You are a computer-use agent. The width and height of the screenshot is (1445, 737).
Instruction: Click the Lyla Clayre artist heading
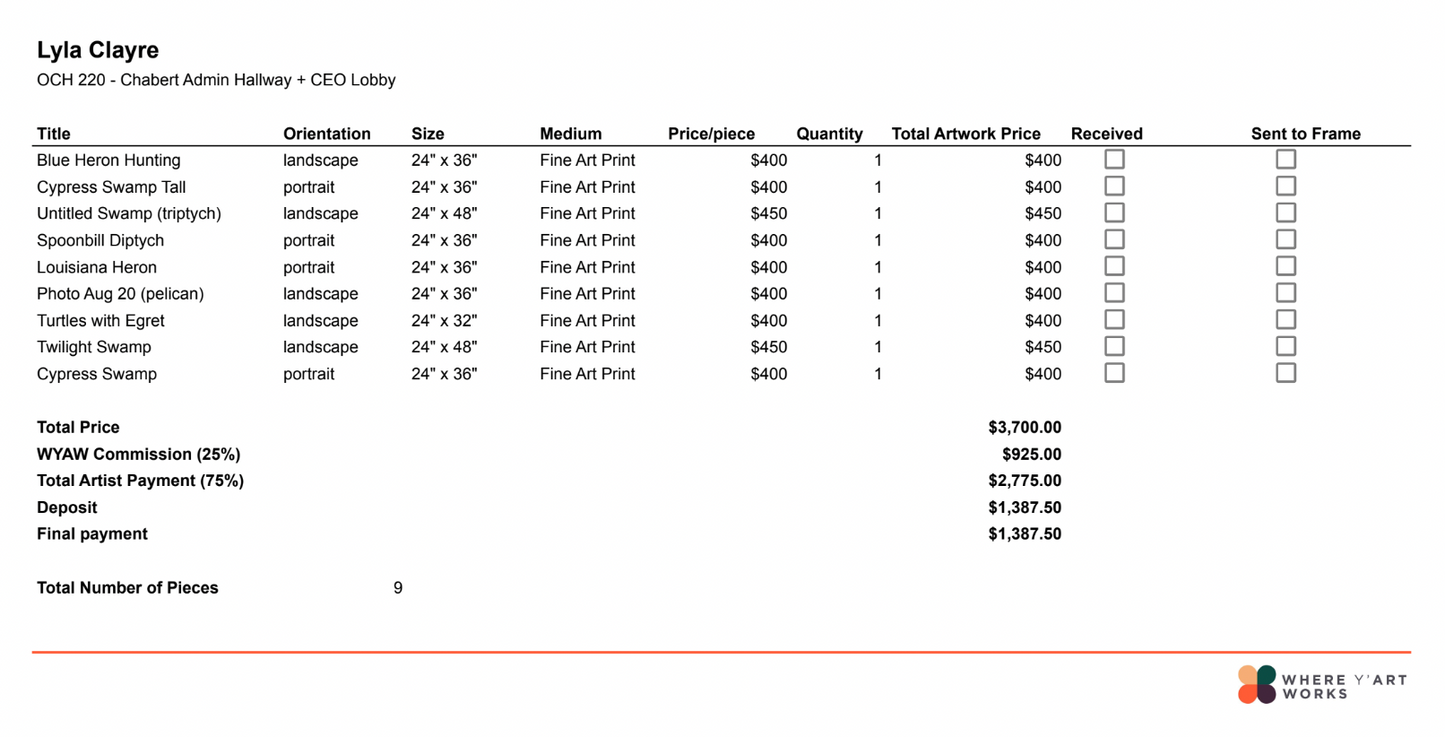[x=98, y=50]
